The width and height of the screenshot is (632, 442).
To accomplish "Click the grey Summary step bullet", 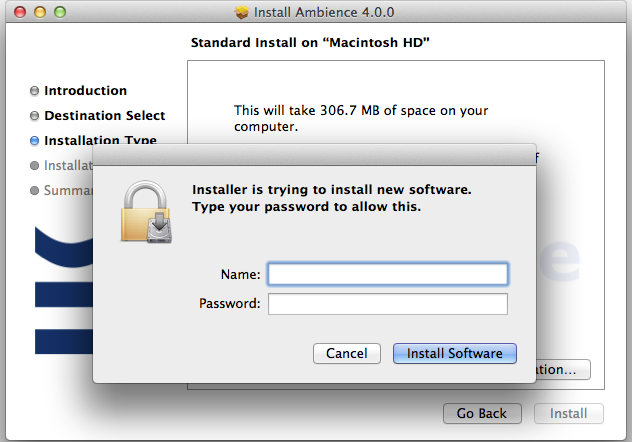I will [x=35, y=190].
